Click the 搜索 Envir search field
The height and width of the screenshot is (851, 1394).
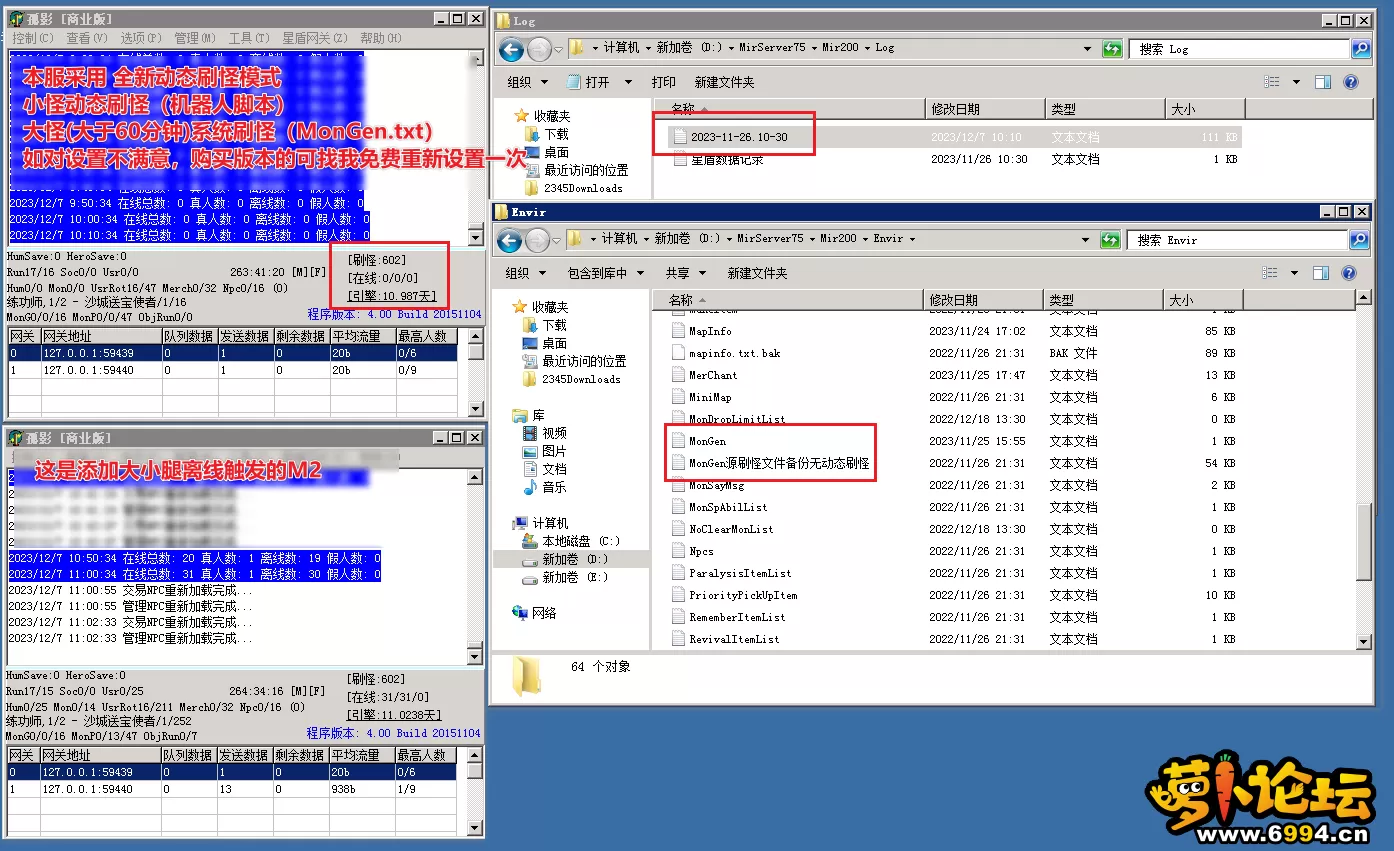pyautogui.click(x=1240, y=240)
